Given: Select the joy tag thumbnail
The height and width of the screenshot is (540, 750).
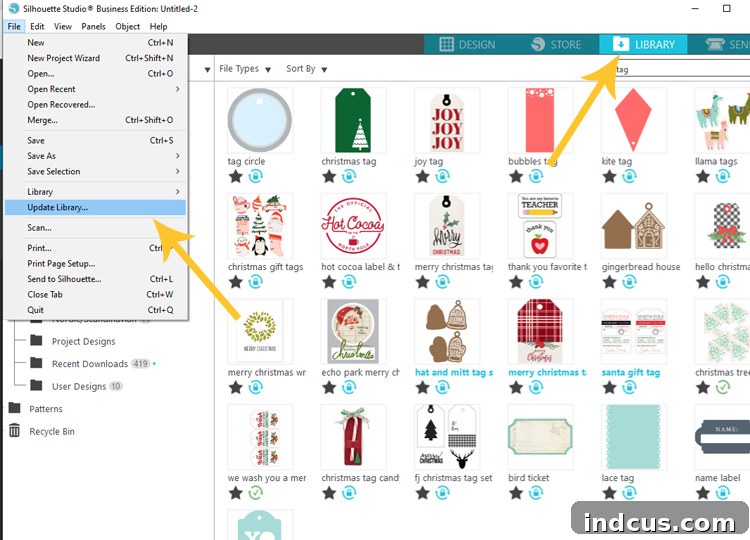Looking at the screenshot, I should click(447, 121).
